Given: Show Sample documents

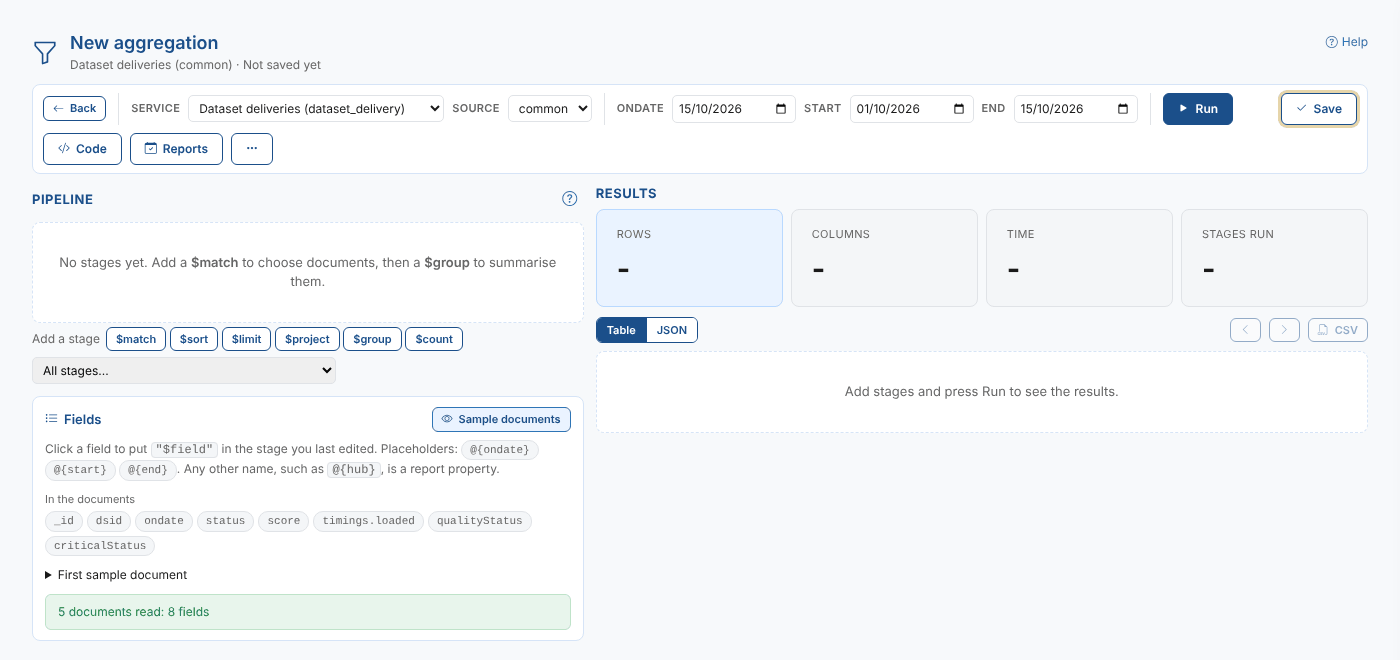Looking at the screenshot, I should (501, 419).
